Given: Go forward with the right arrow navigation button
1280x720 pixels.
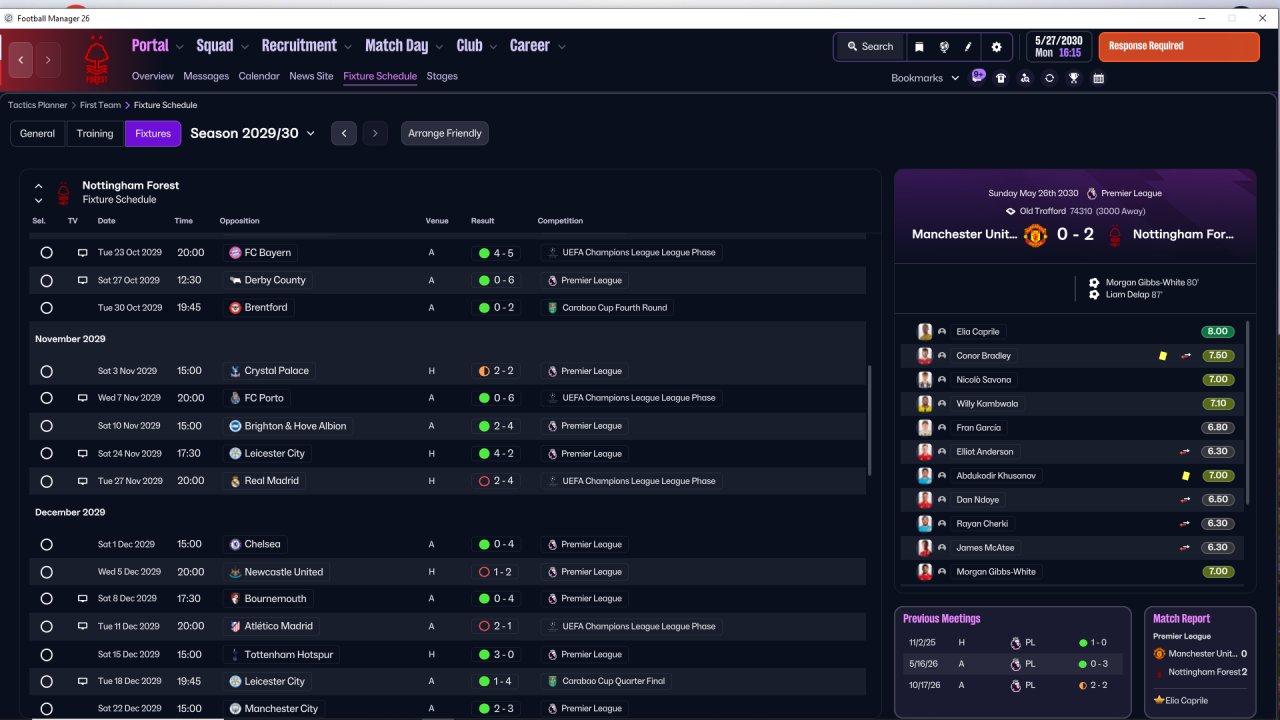Looking at the screenshot, I should point(47,60).
